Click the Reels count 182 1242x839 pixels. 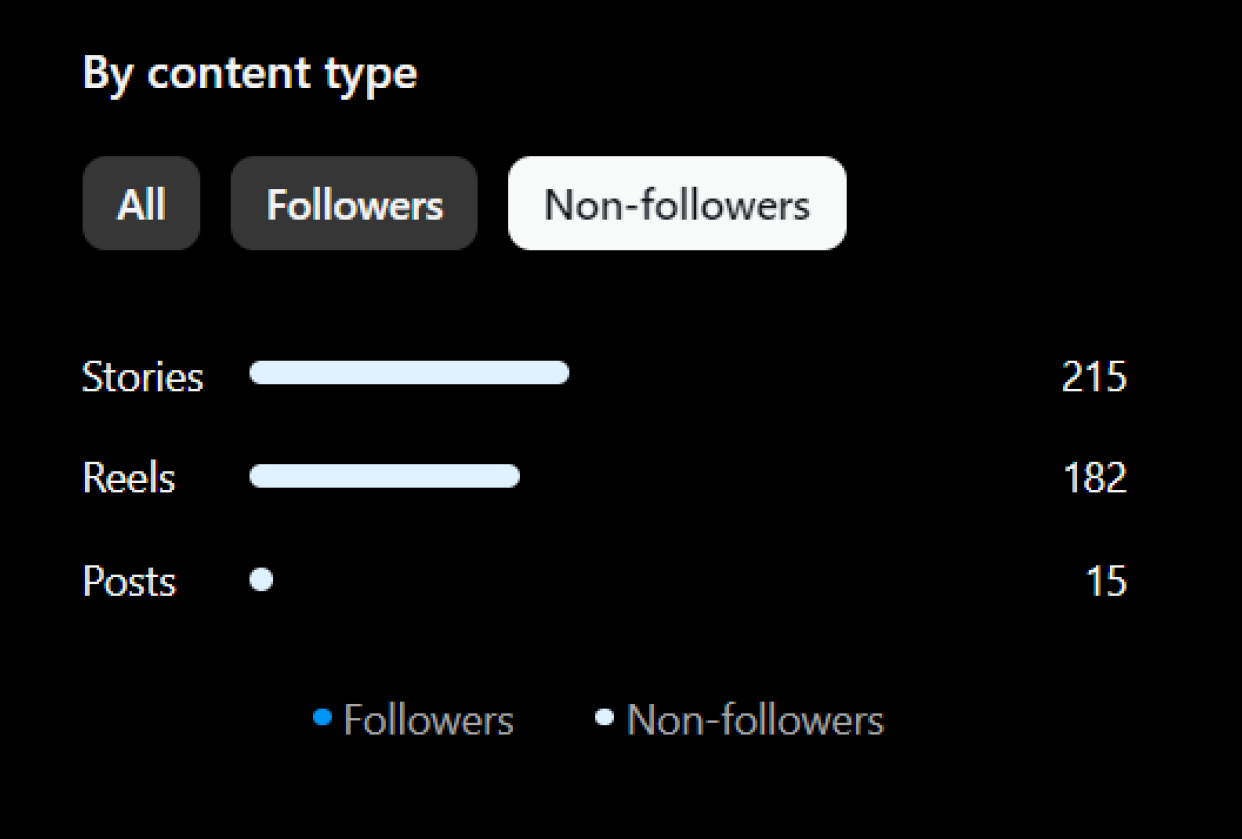click(1095, 478)
